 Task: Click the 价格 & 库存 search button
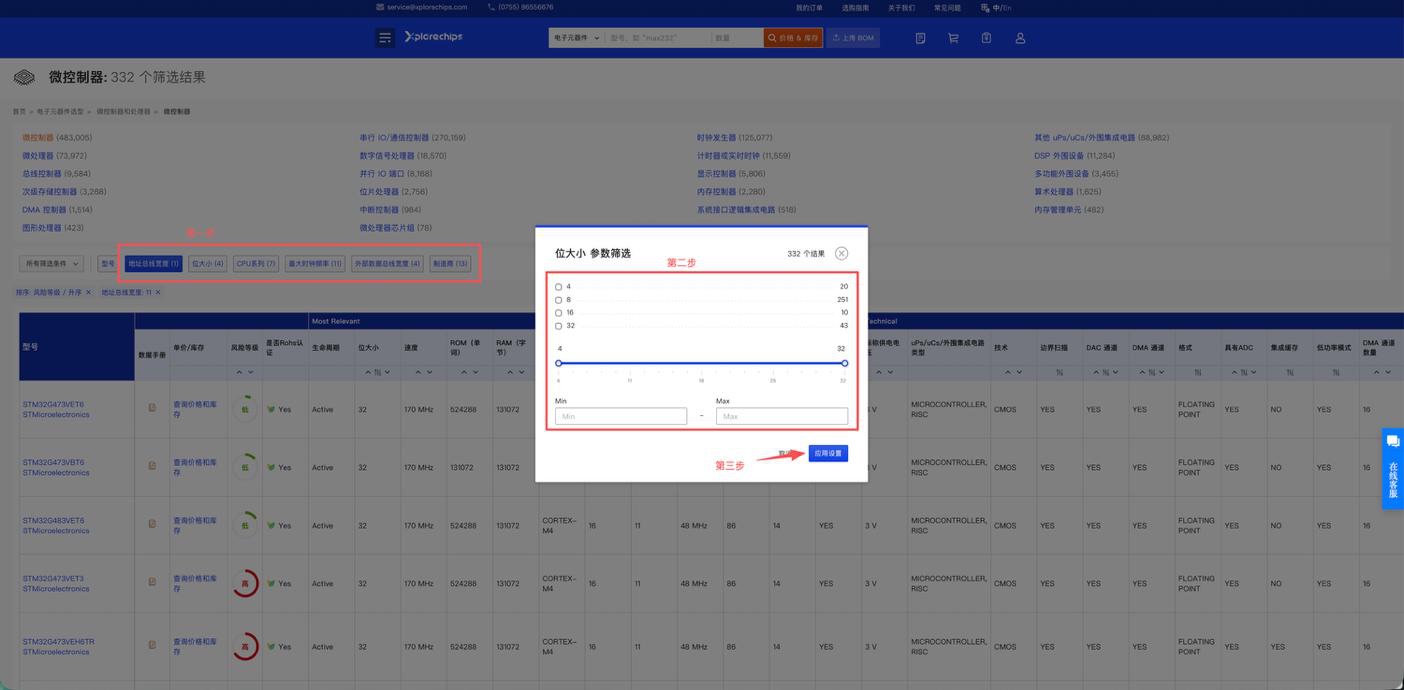(793, 38)
